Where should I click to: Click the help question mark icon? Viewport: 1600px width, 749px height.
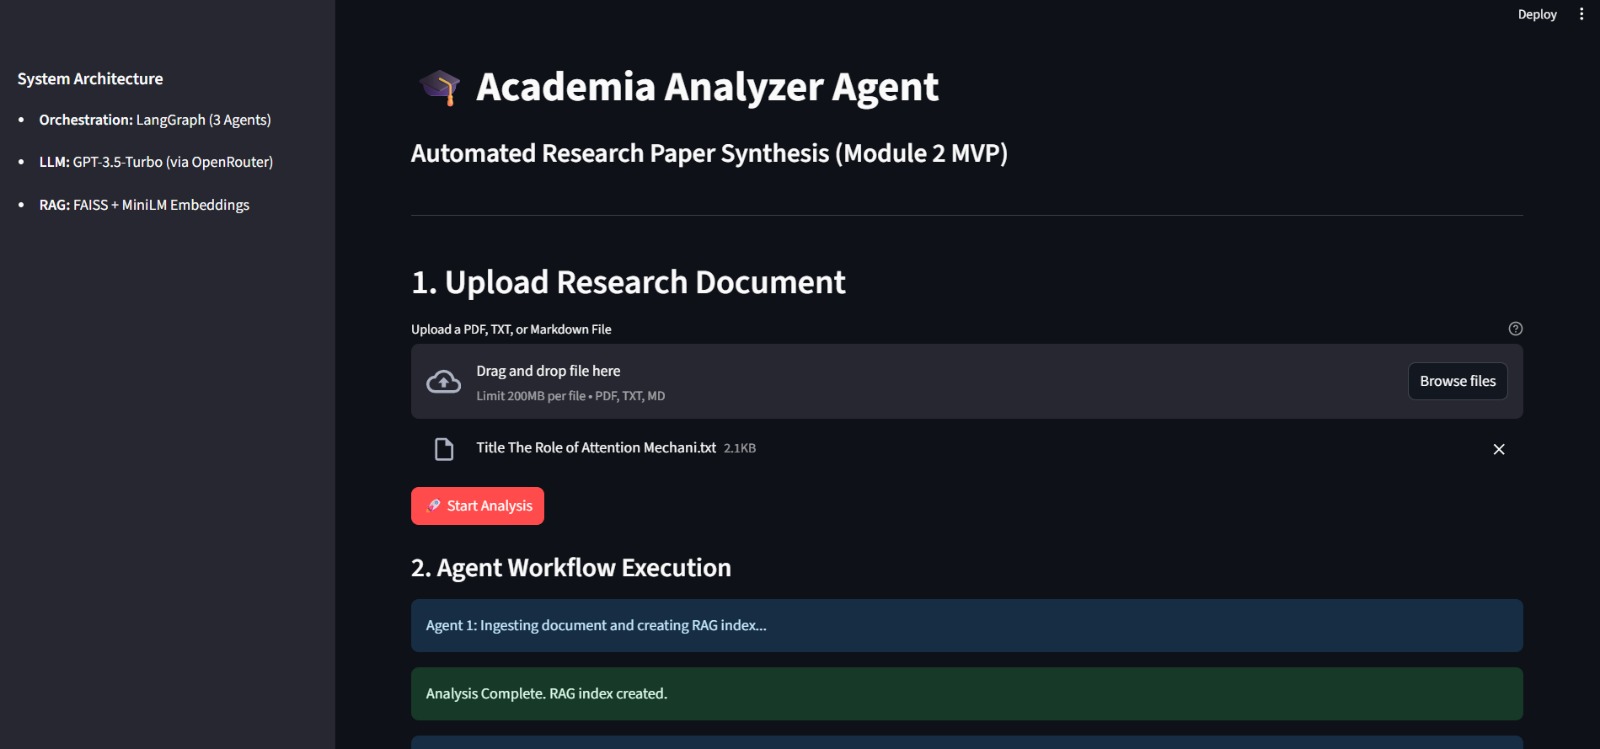(1515, 329)
